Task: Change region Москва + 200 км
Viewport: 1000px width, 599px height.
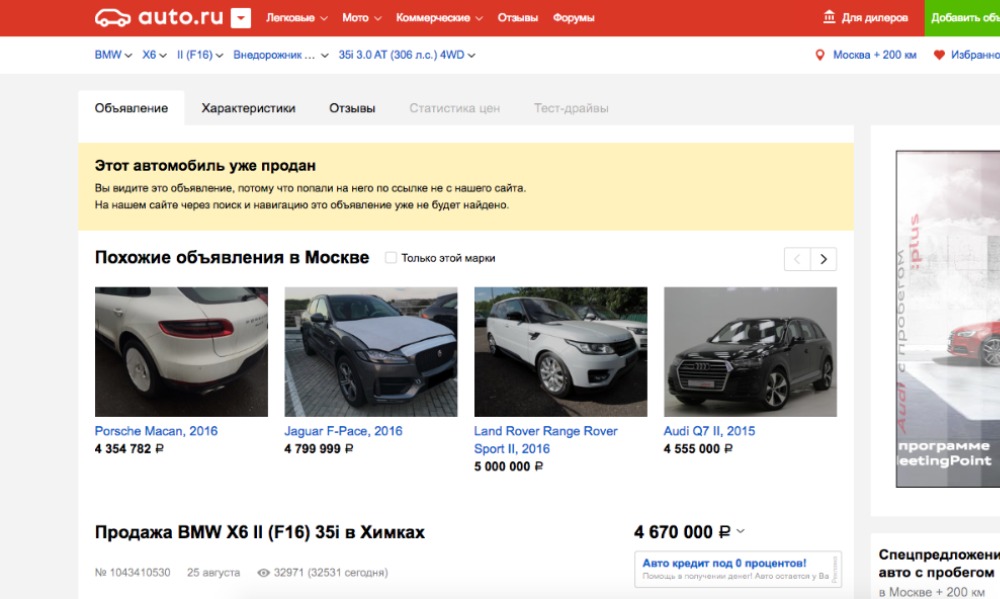Action: pyautogui.click(x=874, y=55)
